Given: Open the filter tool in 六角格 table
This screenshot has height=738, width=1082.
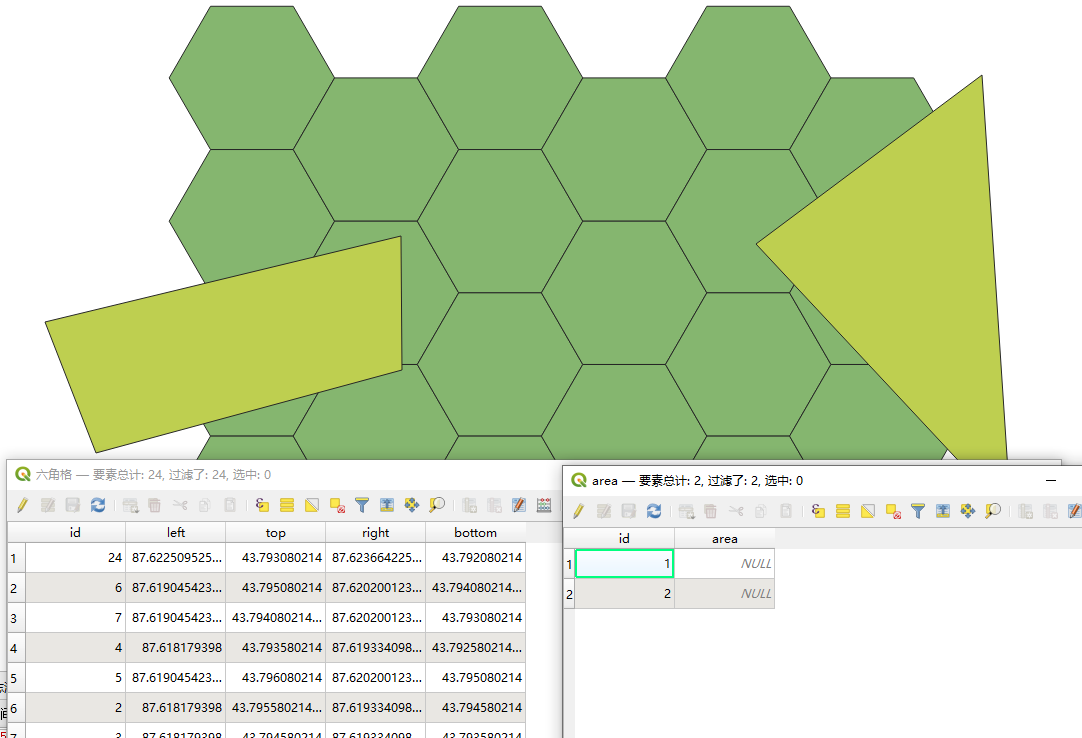Looking at the screenshot, I should 362,506.
